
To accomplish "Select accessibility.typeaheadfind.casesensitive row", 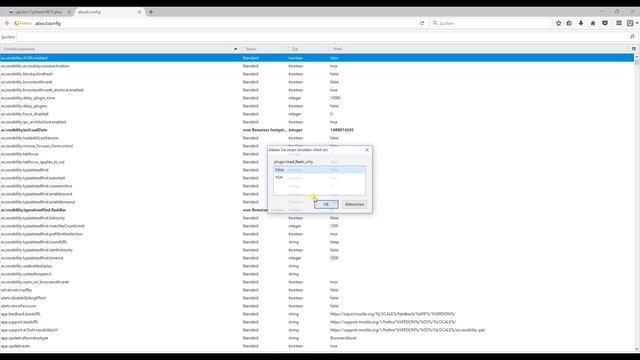I will coord(317,186).
